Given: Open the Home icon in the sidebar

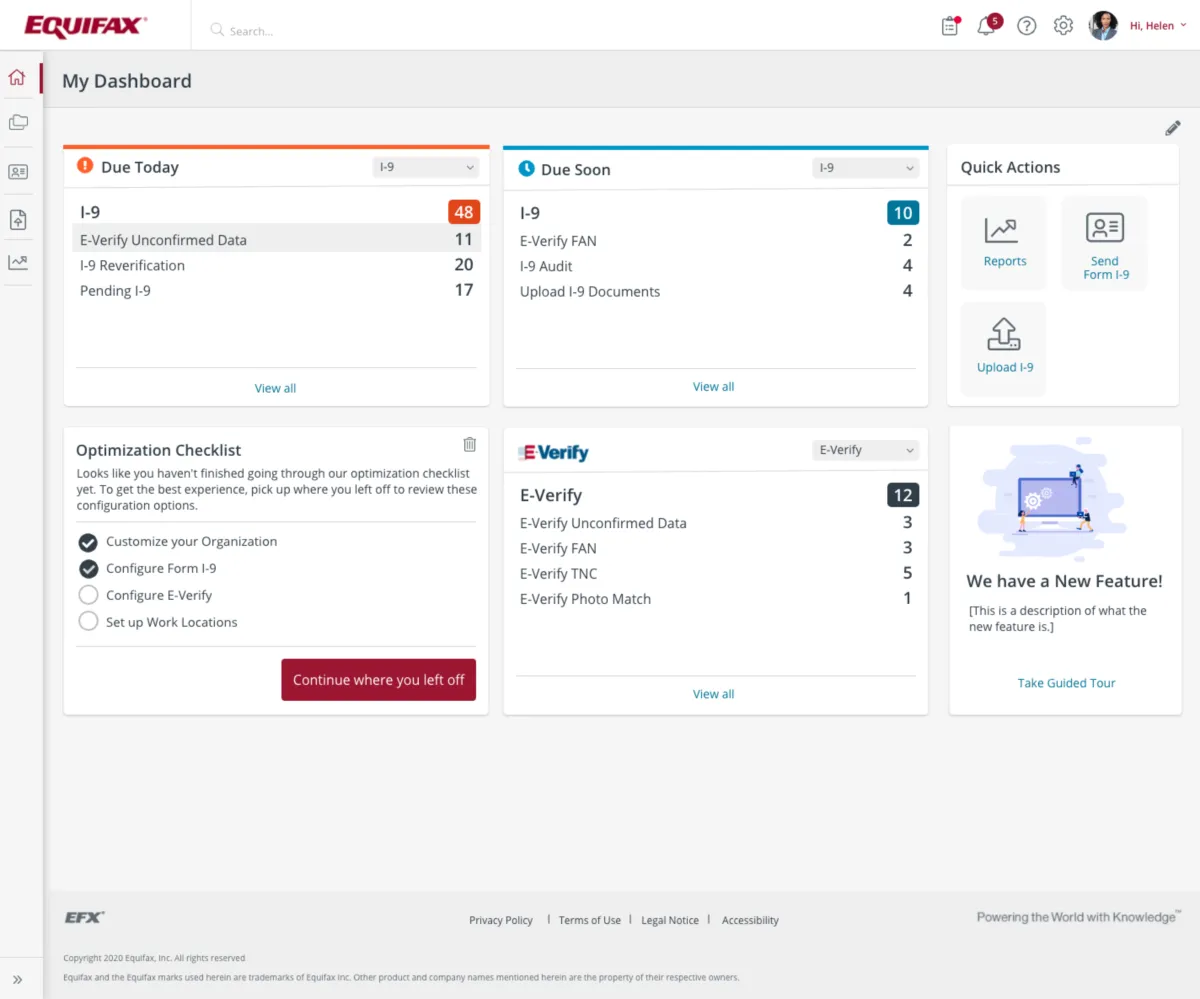Looking at the screenshot, I should (17, 77).
